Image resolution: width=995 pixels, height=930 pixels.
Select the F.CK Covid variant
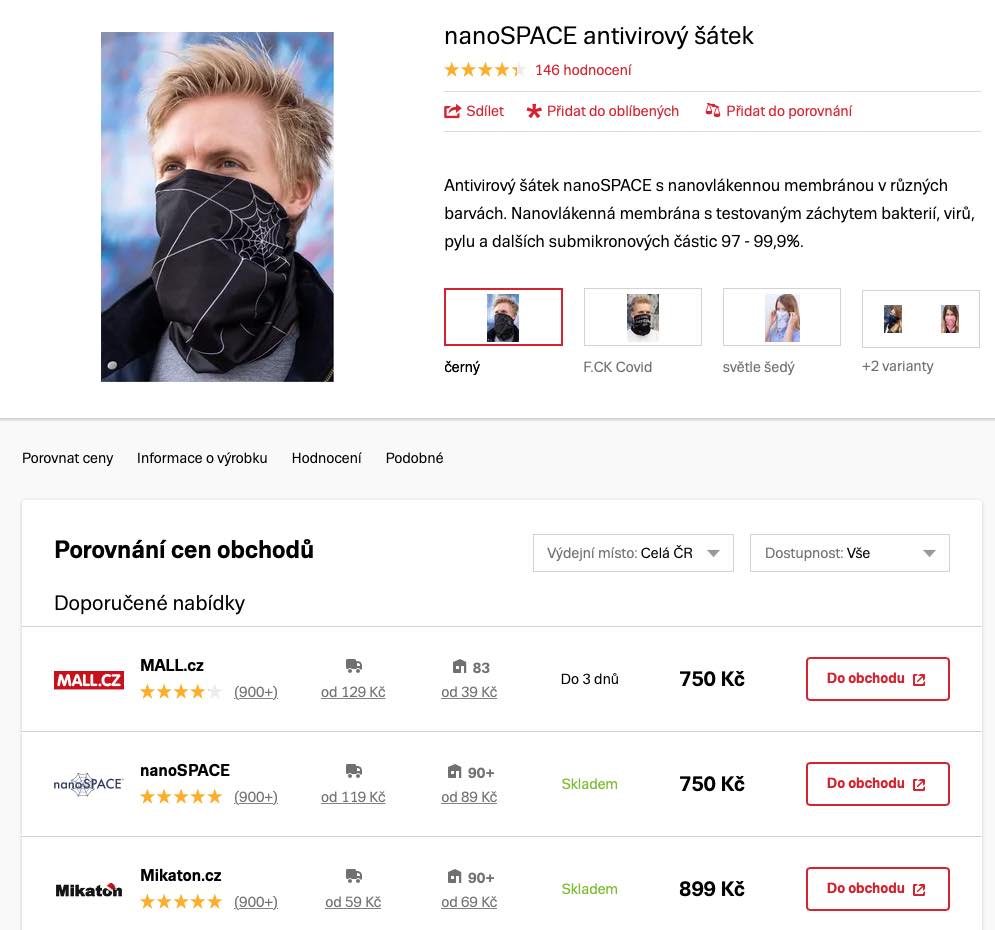[x=642, y=316]
